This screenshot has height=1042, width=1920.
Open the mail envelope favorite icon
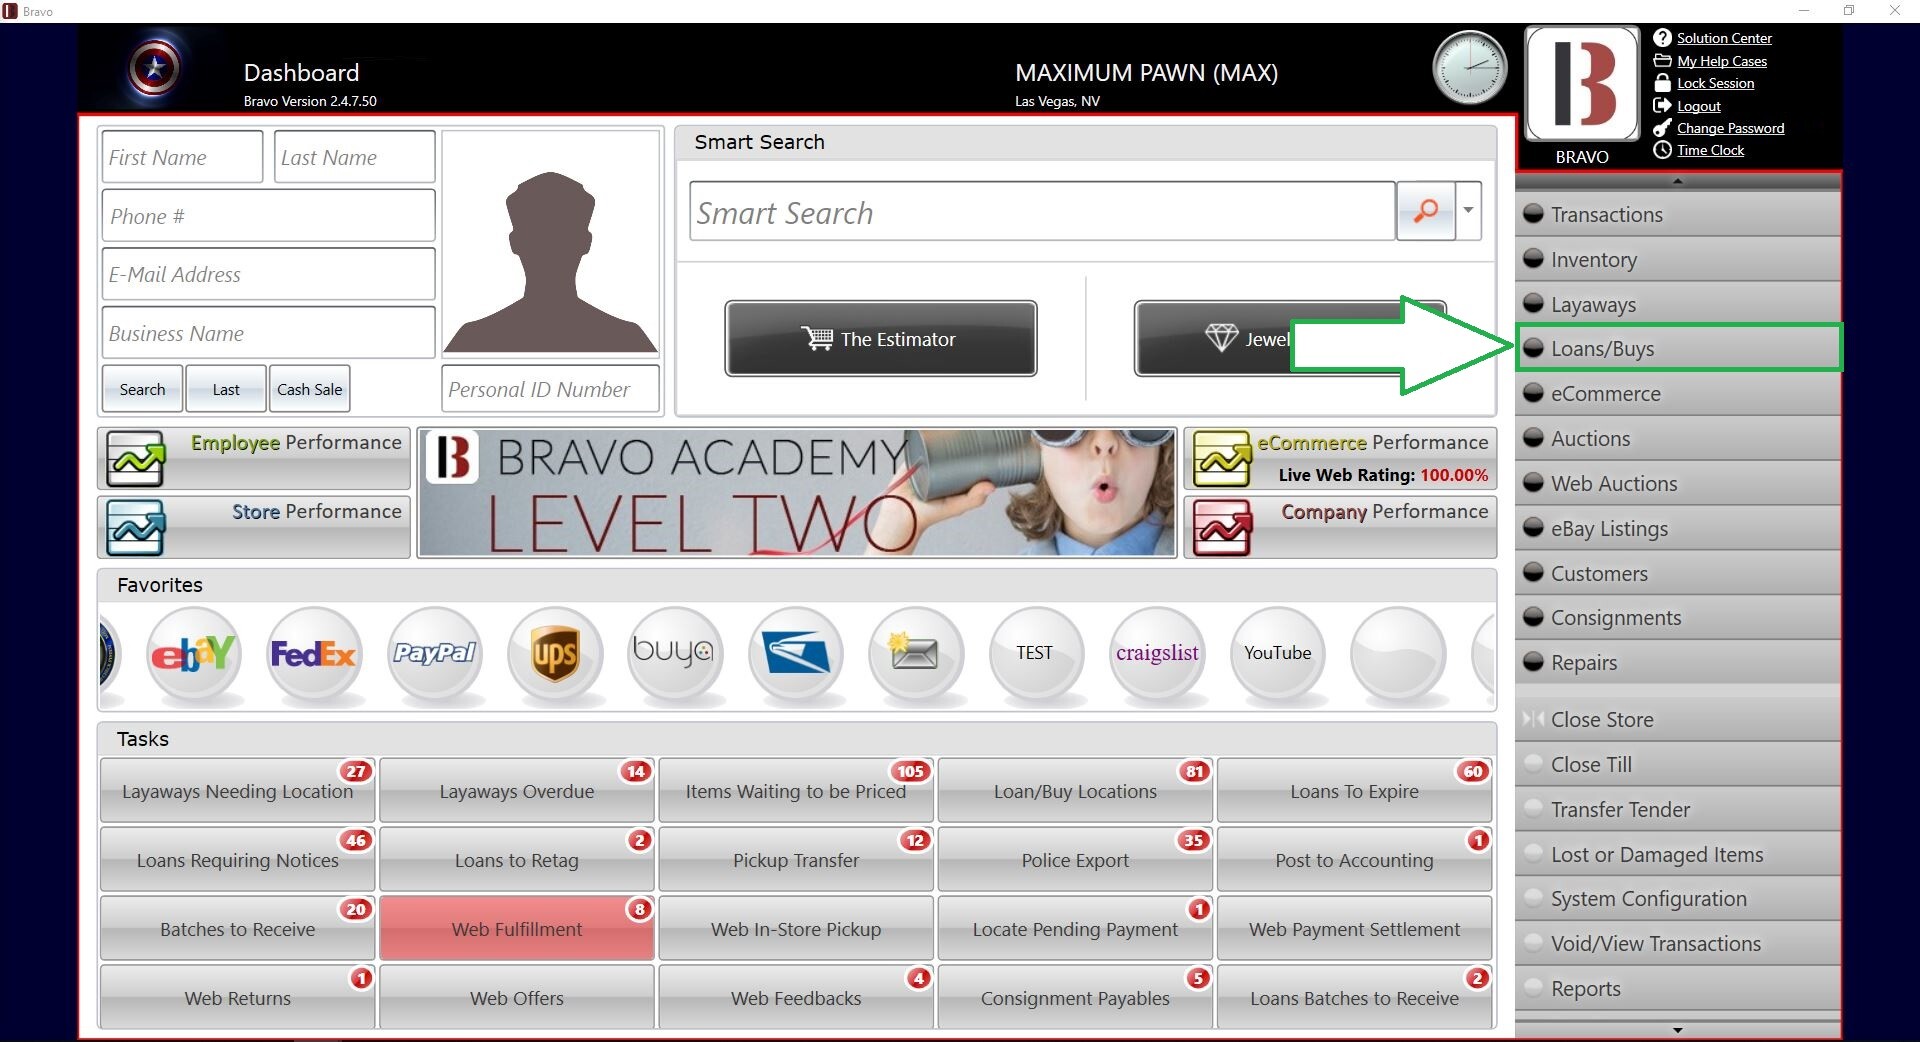[x=916, y=654]
